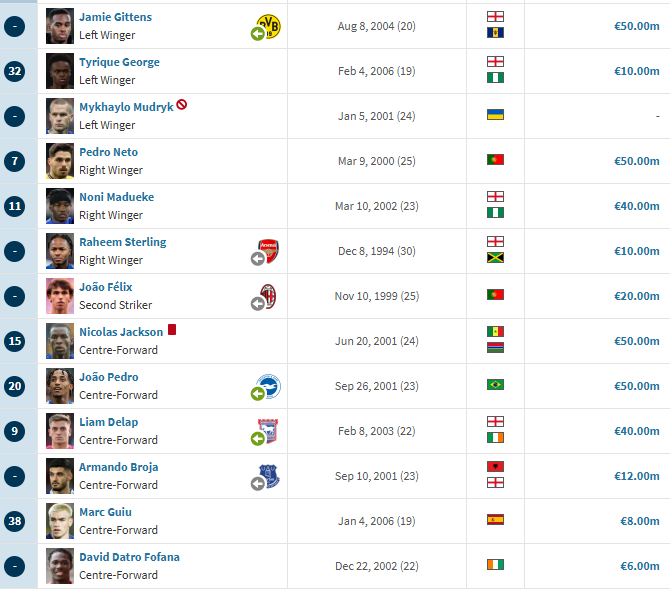The width and height of the screenshot is (670, 592).
Task: Click the Ukraine flag in Mudryk's row
Action: tap(495, 115)
